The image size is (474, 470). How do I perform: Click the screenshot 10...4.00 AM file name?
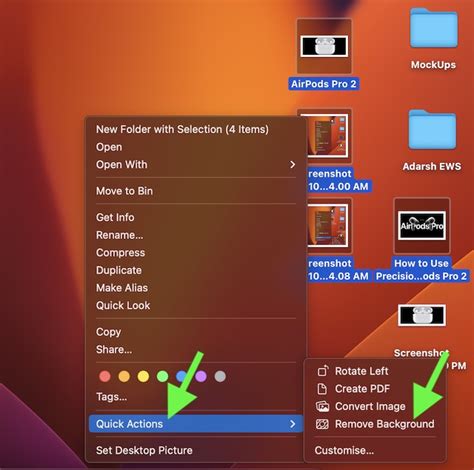[x=338, y=180]
